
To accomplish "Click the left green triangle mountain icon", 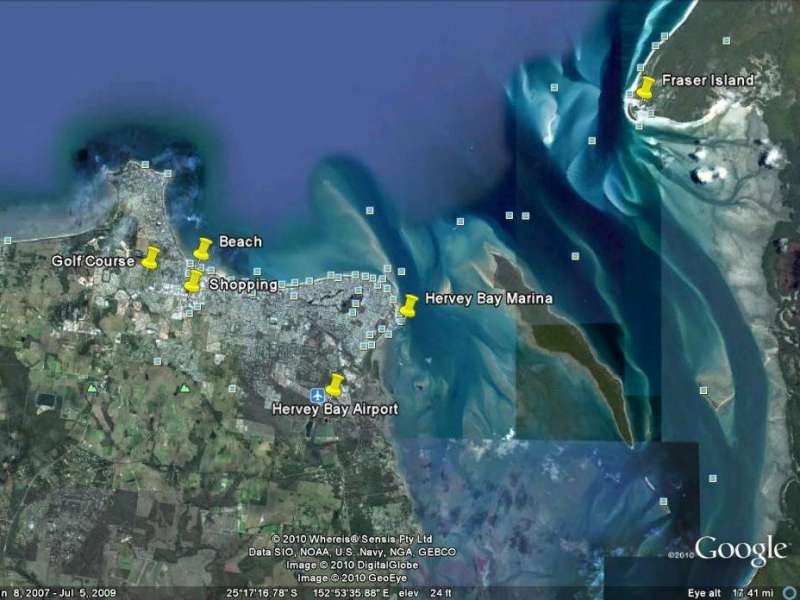I will point(91,388).
